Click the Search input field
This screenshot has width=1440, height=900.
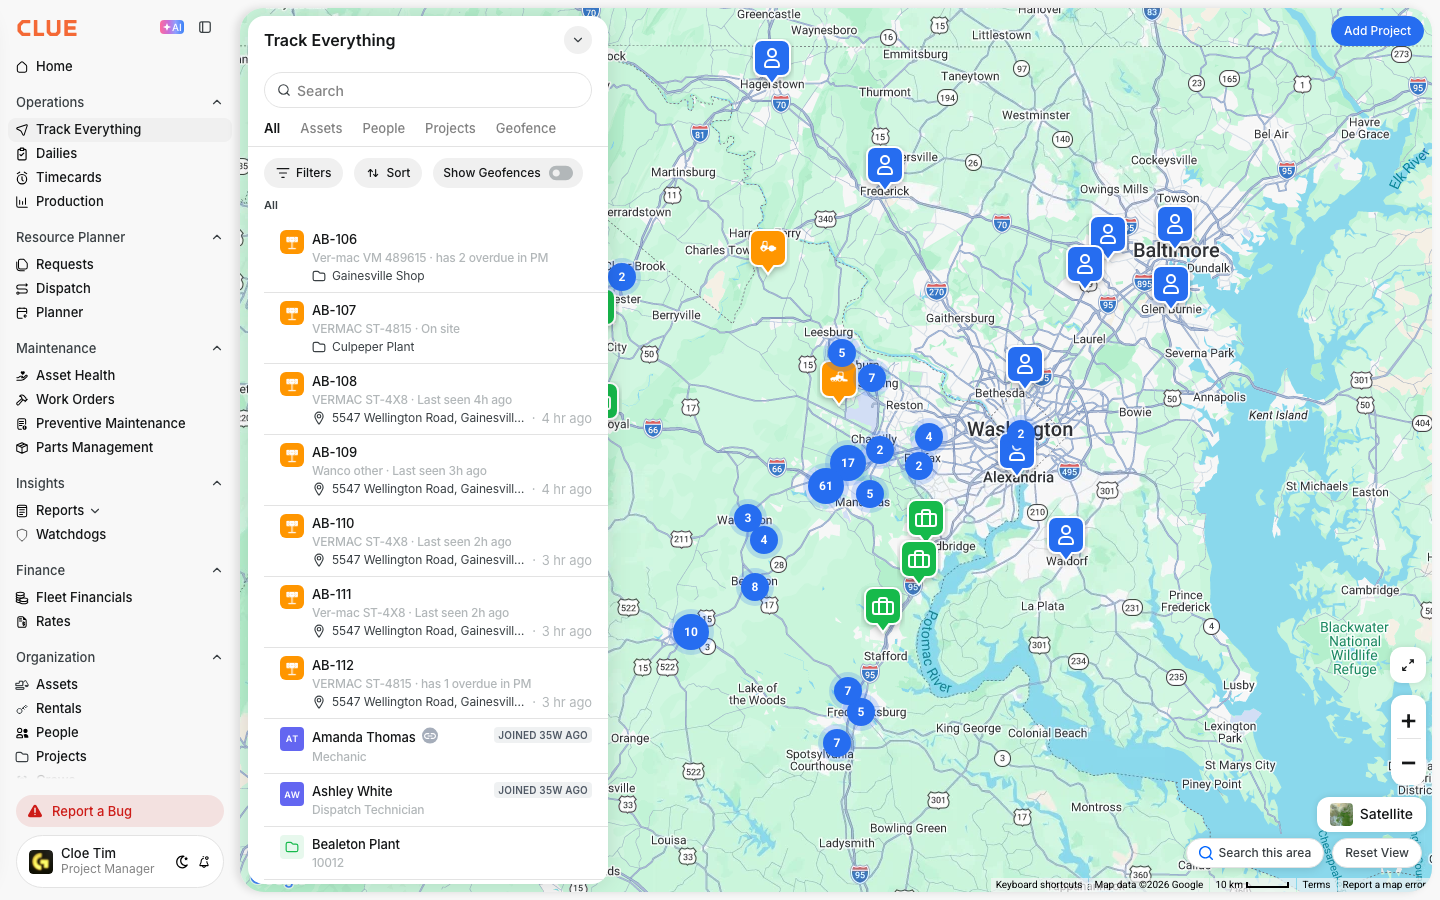point(428,90)
